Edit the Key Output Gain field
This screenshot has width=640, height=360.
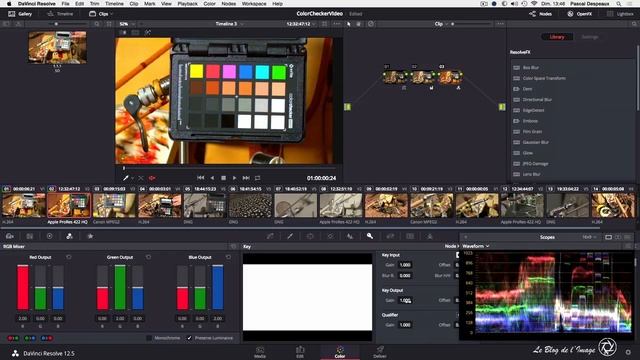pyautogui.click(x=405, y=300)
